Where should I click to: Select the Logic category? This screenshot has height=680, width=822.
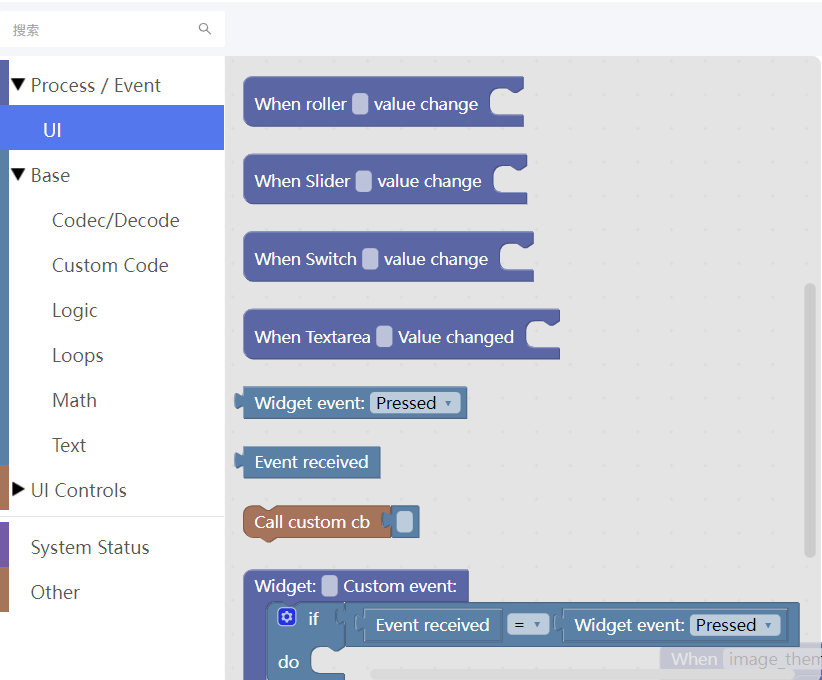click(74, 310)
